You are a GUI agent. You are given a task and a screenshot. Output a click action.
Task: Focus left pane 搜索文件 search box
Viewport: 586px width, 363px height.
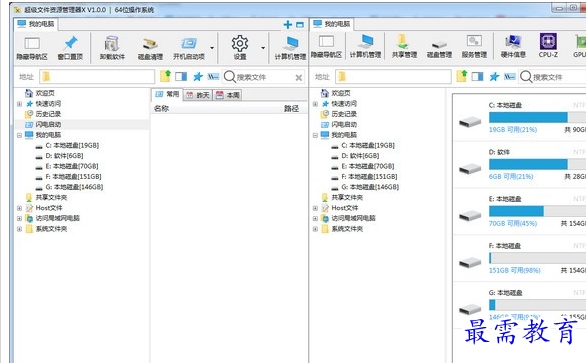click(x=264, y=77)
